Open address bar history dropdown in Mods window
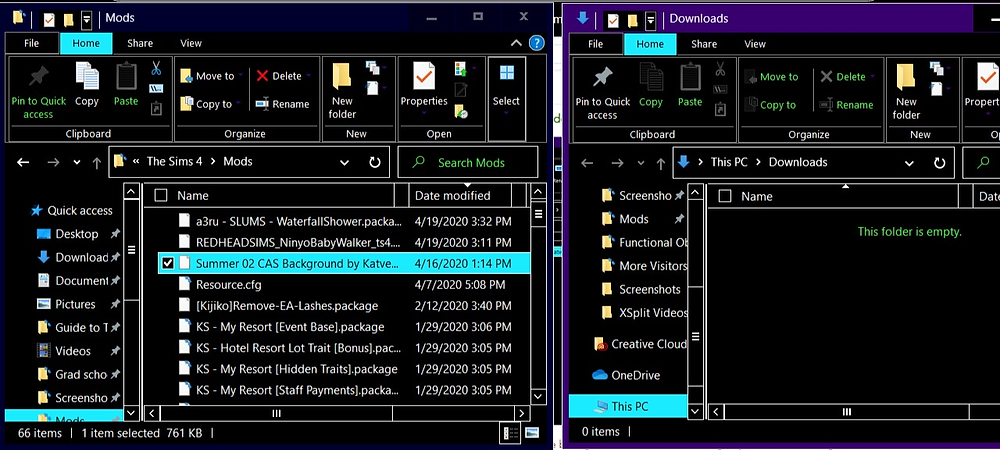 [x=344, y=163]
